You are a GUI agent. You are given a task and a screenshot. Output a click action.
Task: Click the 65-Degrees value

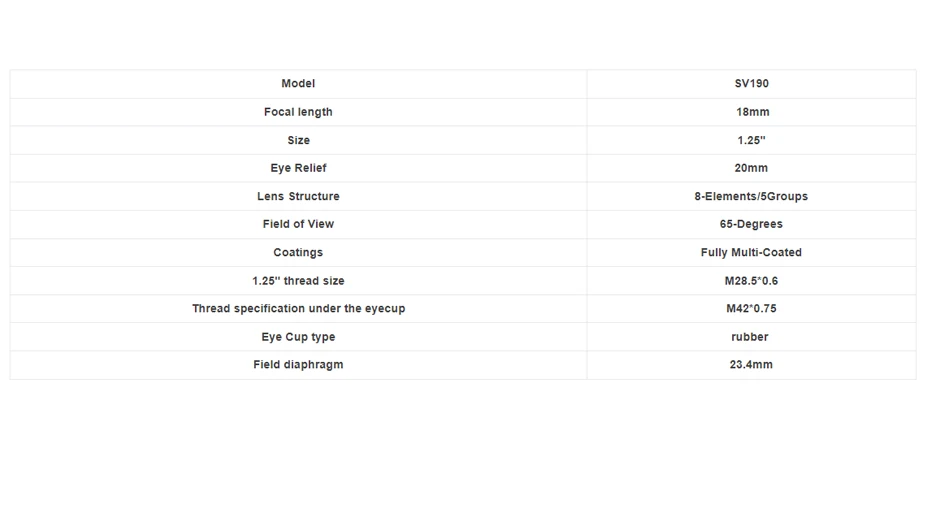pyautogui.click(x=751, y=224)
